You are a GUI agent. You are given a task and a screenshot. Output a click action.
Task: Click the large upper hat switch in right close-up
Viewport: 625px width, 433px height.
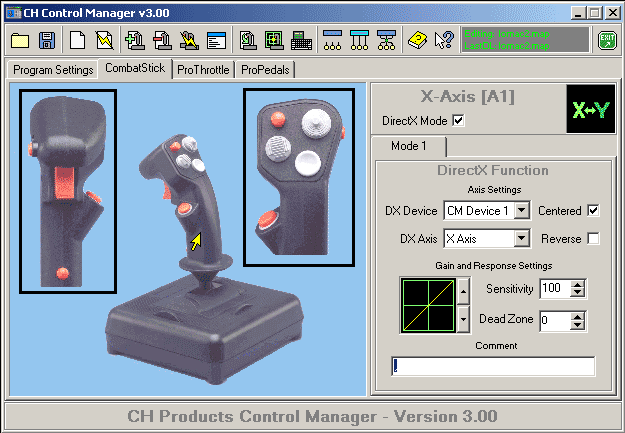[x=316, y=123]
